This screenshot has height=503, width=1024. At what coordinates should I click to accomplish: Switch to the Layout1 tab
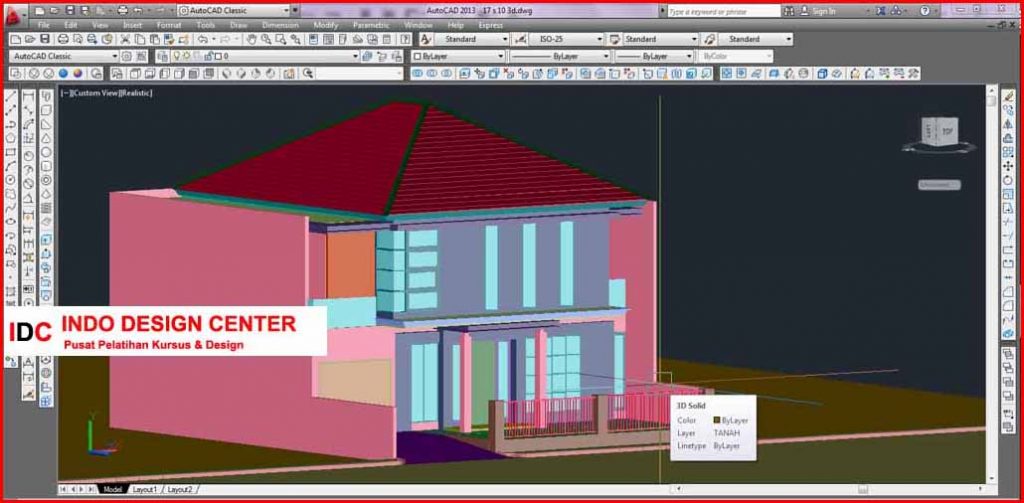point(144,489)
